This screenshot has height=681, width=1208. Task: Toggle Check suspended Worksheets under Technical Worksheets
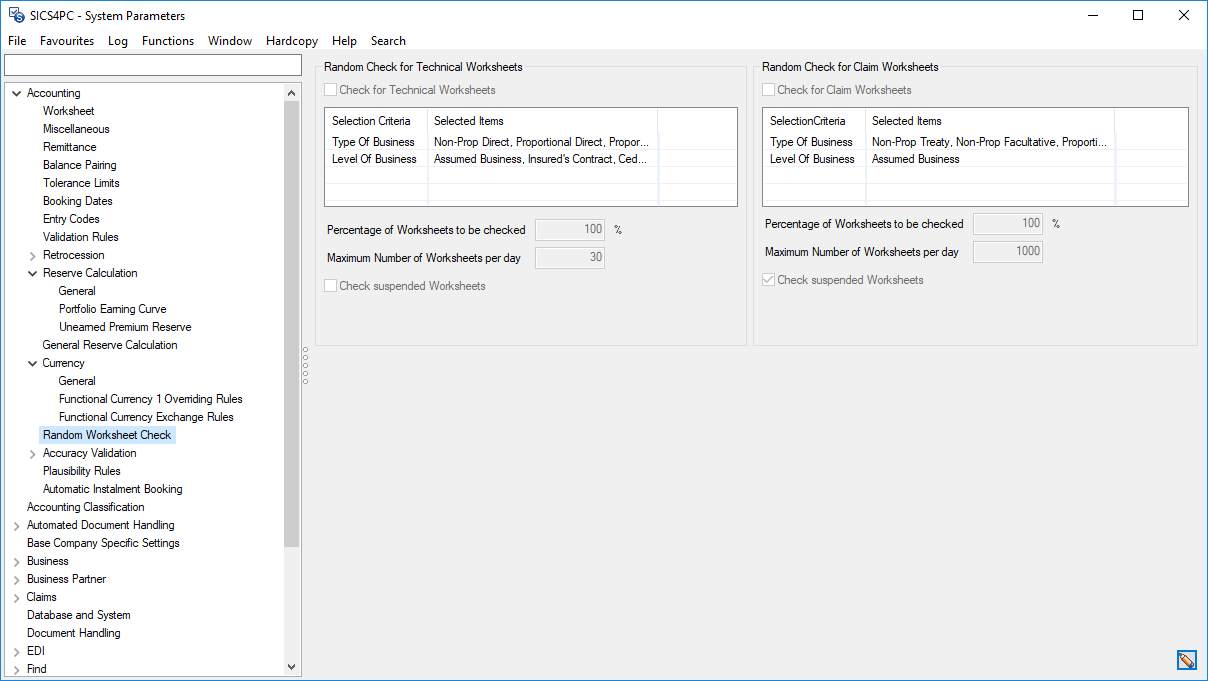330,286
